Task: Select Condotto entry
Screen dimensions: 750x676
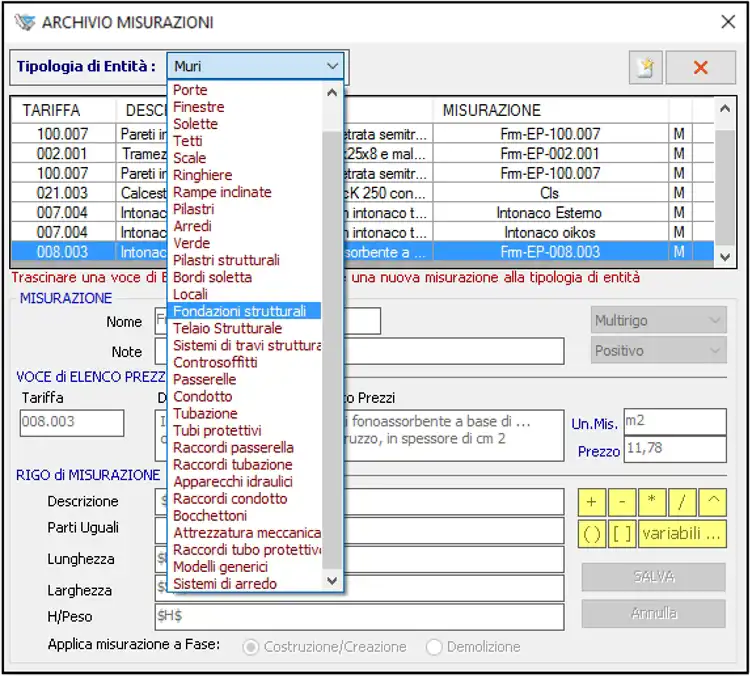Action: [245, 396]
